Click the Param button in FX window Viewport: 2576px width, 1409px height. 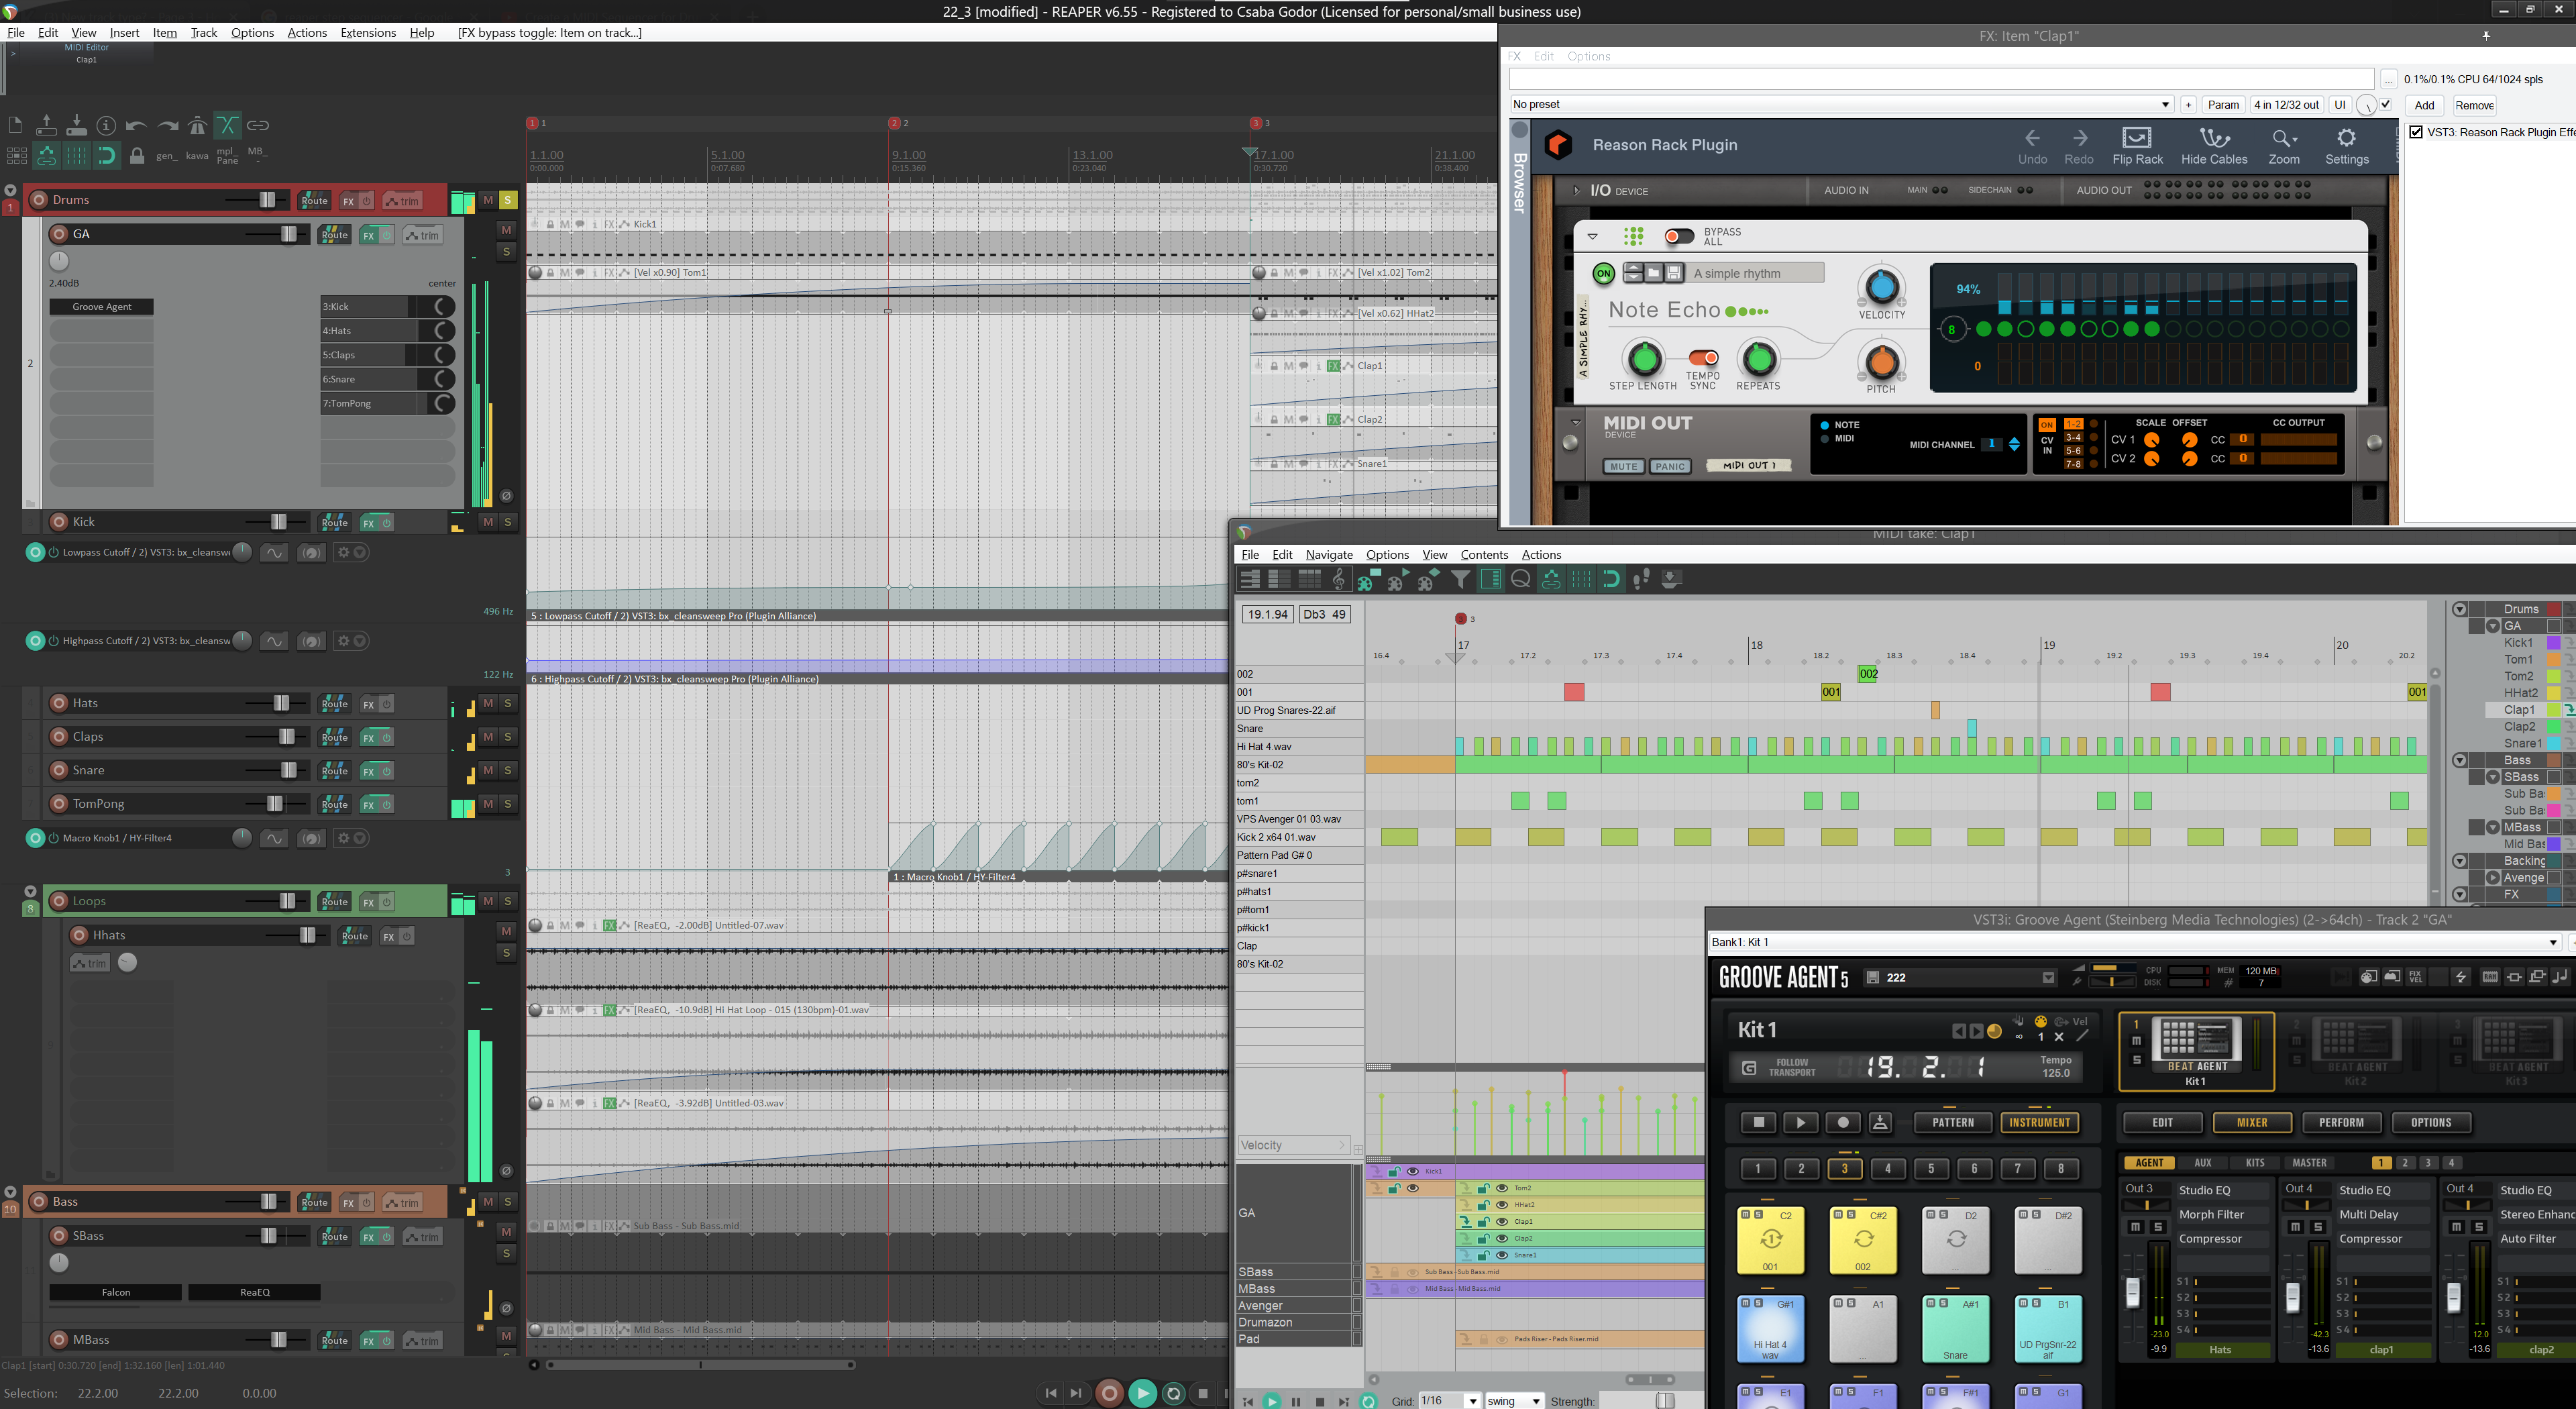(x=2223, y=105)
